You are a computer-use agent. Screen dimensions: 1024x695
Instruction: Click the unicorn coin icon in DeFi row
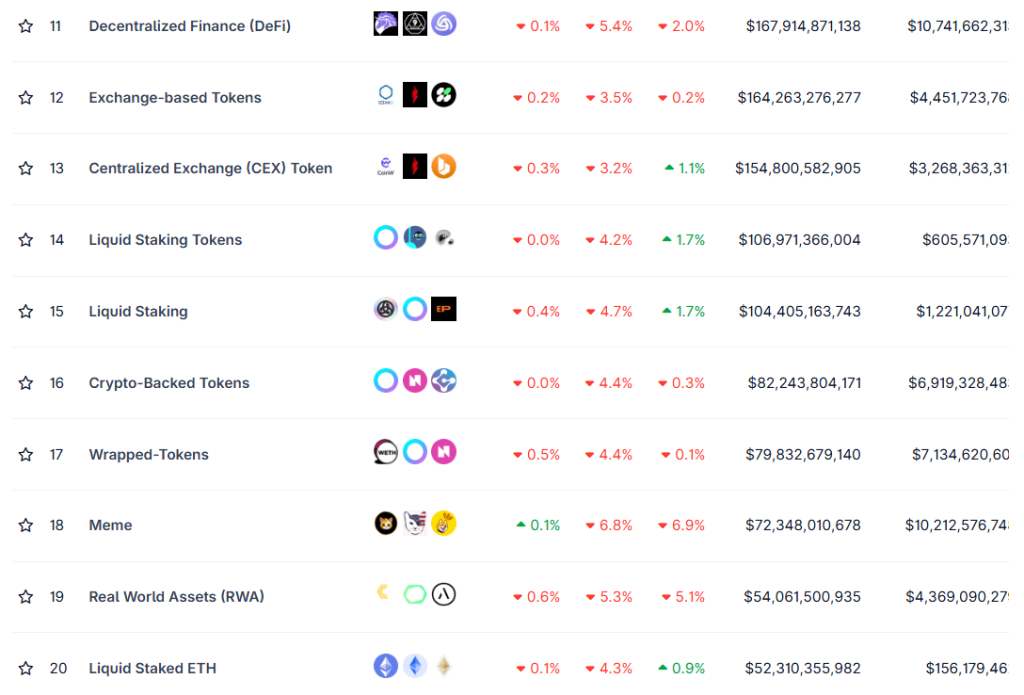[386, 24]
